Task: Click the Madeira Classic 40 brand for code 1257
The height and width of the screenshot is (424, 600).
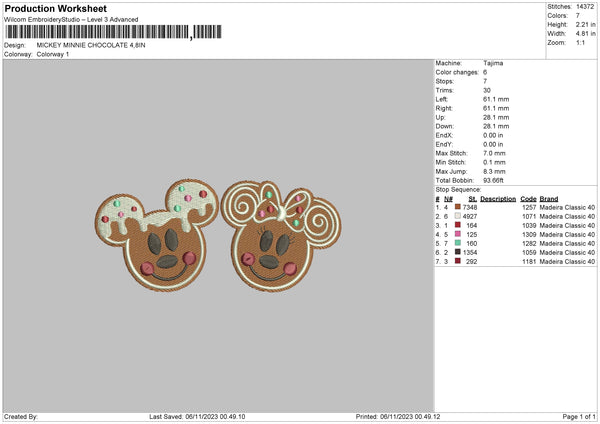Action: (567, 207)
